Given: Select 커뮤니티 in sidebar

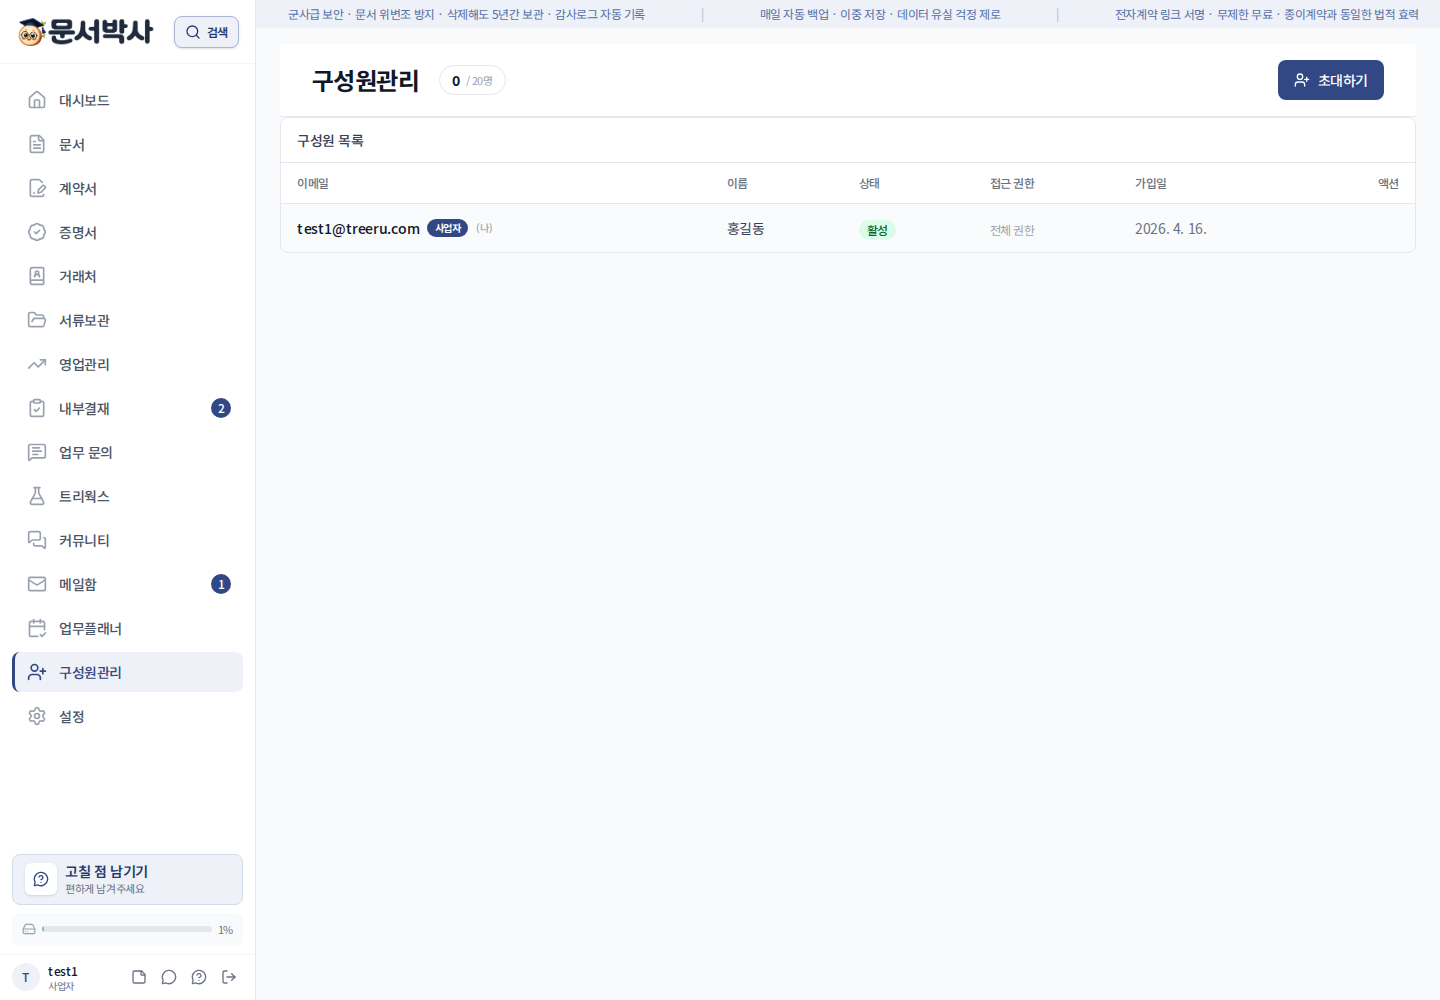Looking at the screenshot, I should [x=127, y=540].
